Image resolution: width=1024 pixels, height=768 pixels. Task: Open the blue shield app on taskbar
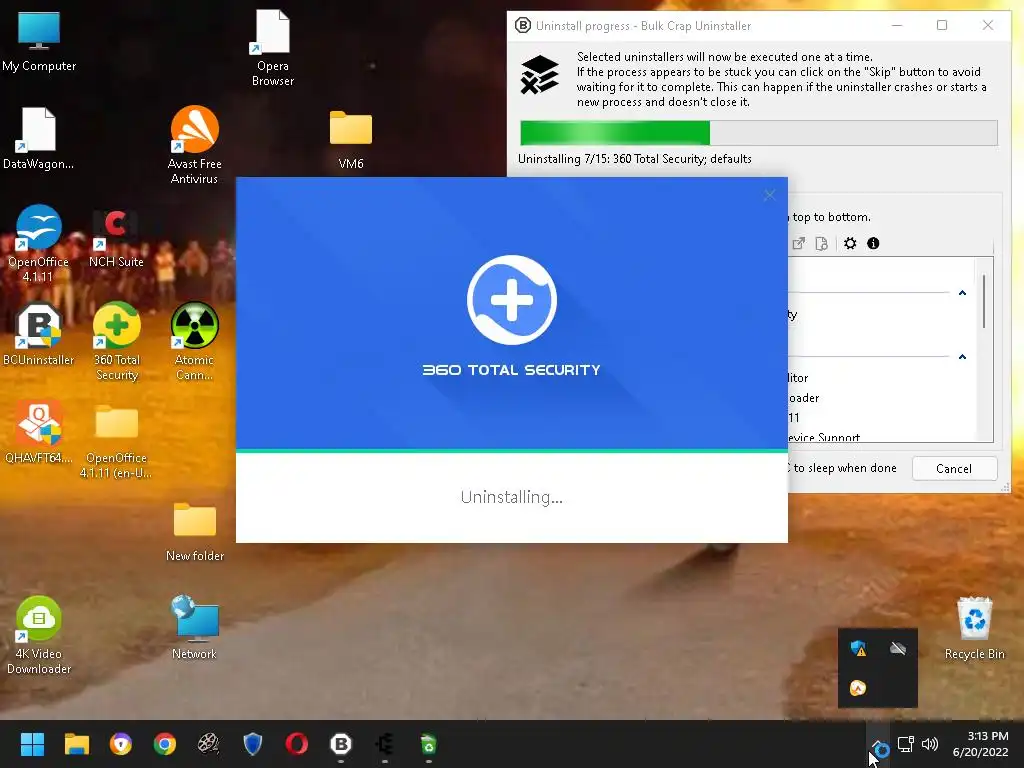[x=253, y=744]
